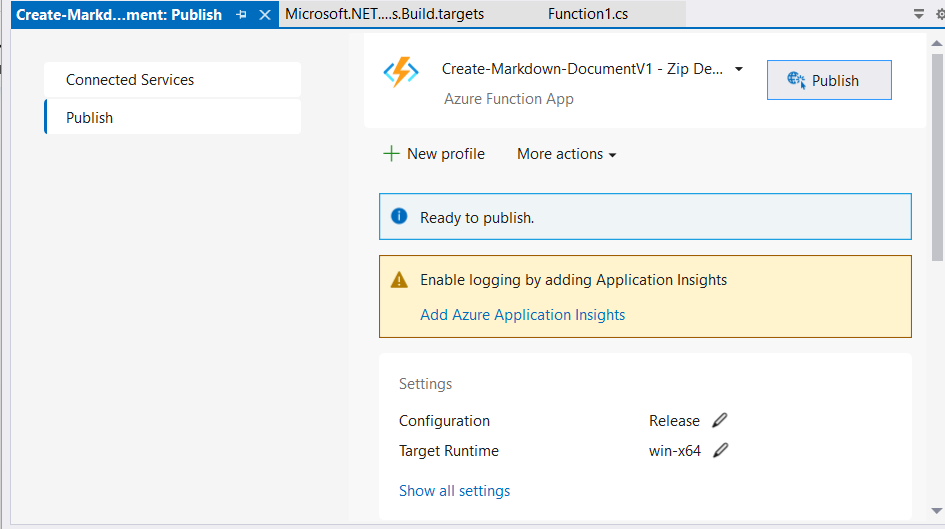Edit the Configuration setting with the pencil icon
The image size is (945, 529).
[720, 420]
